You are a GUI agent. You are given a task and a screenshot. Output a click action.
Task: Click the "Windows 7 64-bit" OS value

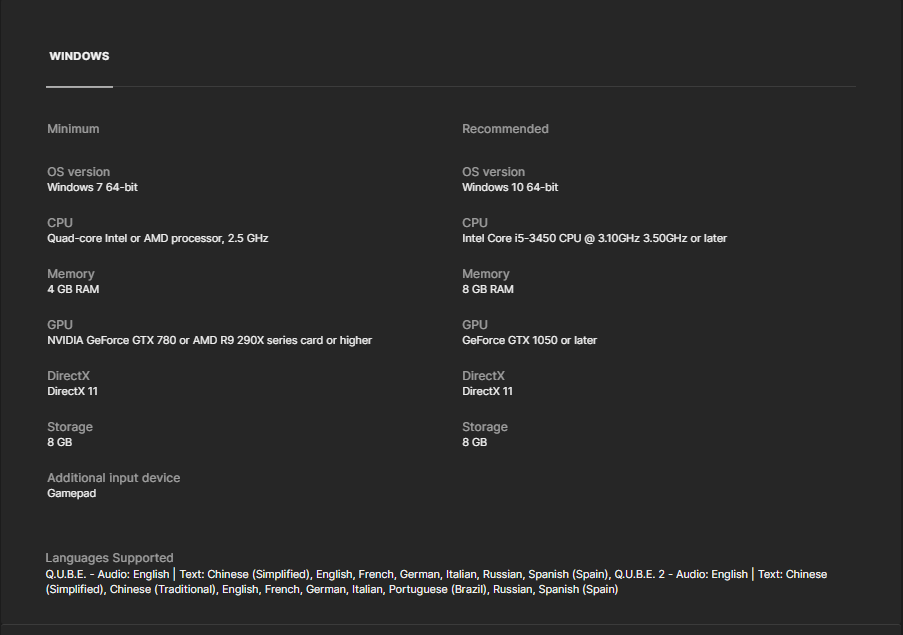tap(92, 187)
